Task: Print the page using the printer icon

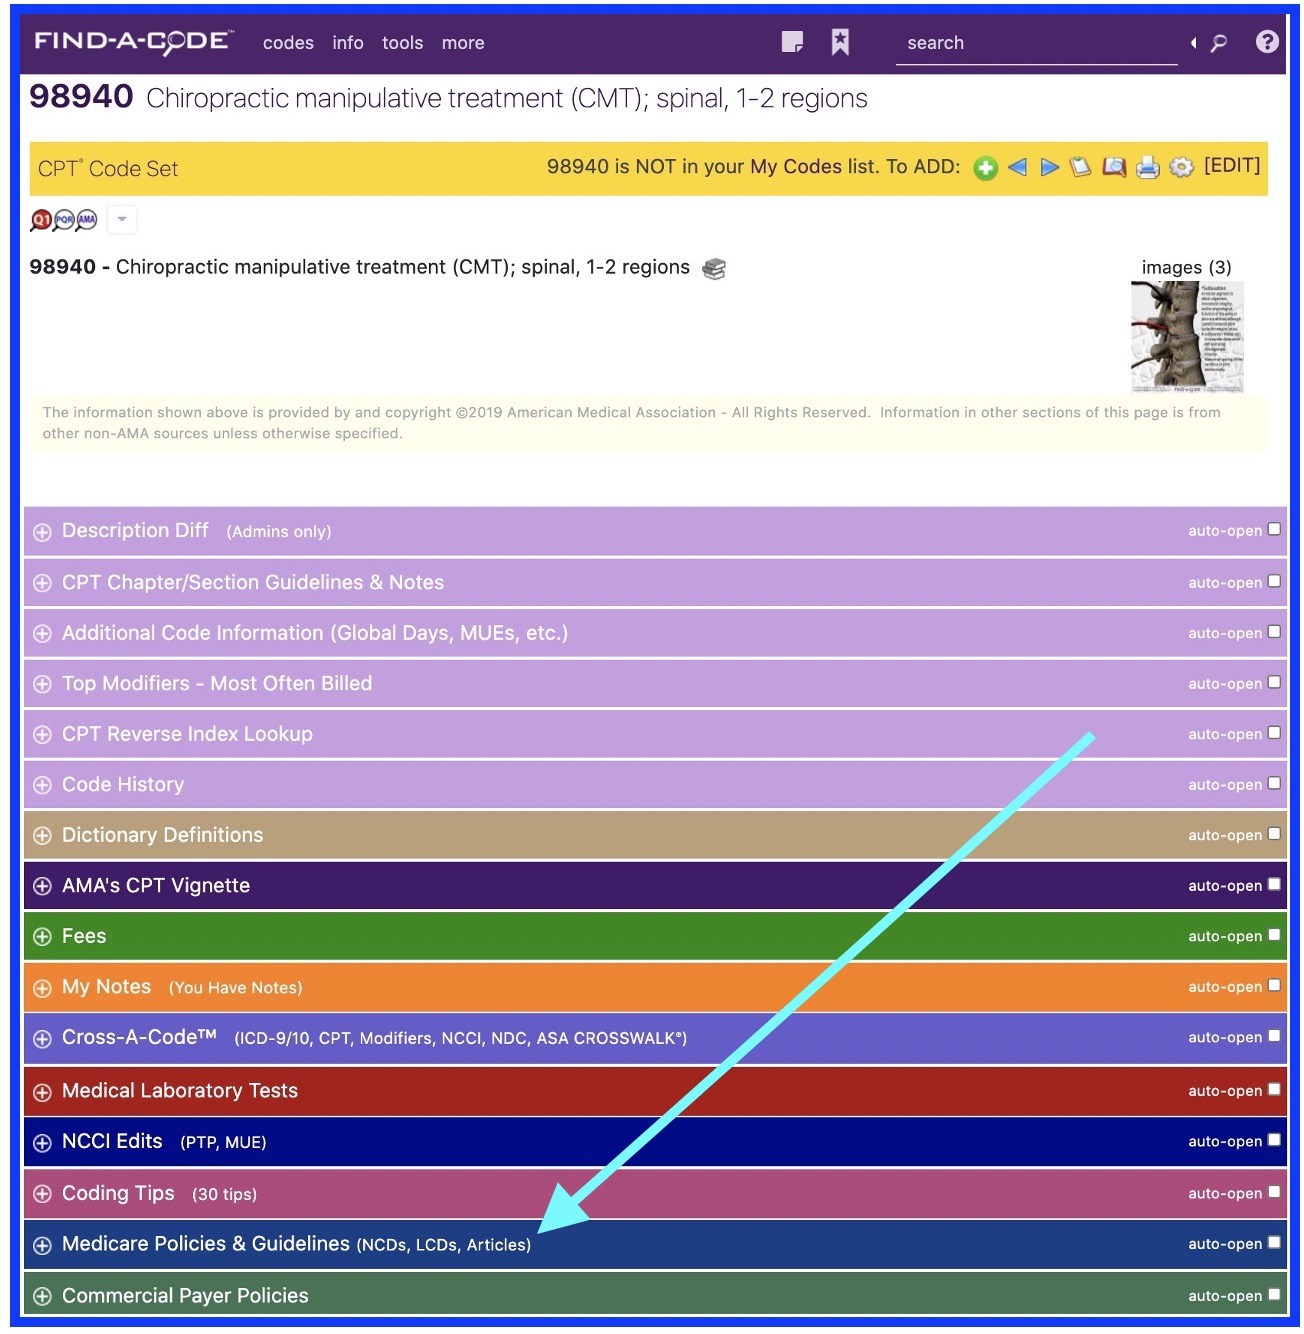Action: (1147, 167)
